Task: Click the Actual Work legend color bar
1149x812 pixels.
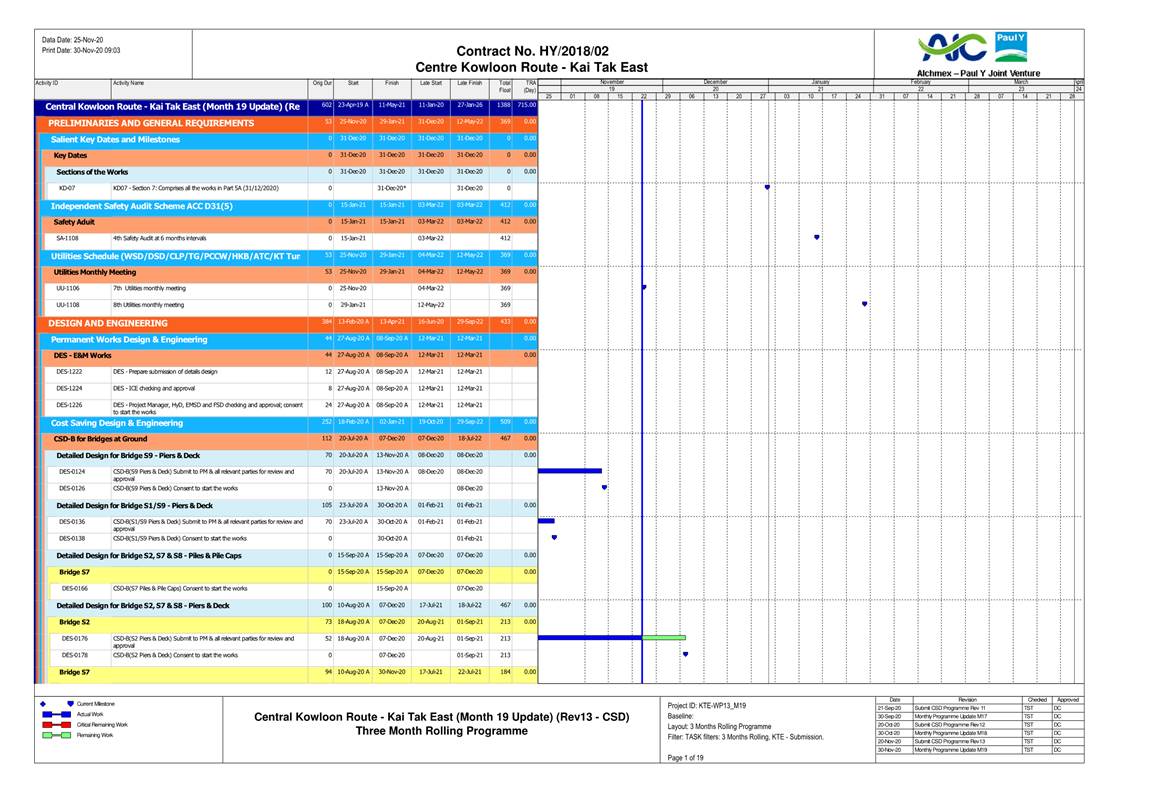Action: (x=56, y=714)
